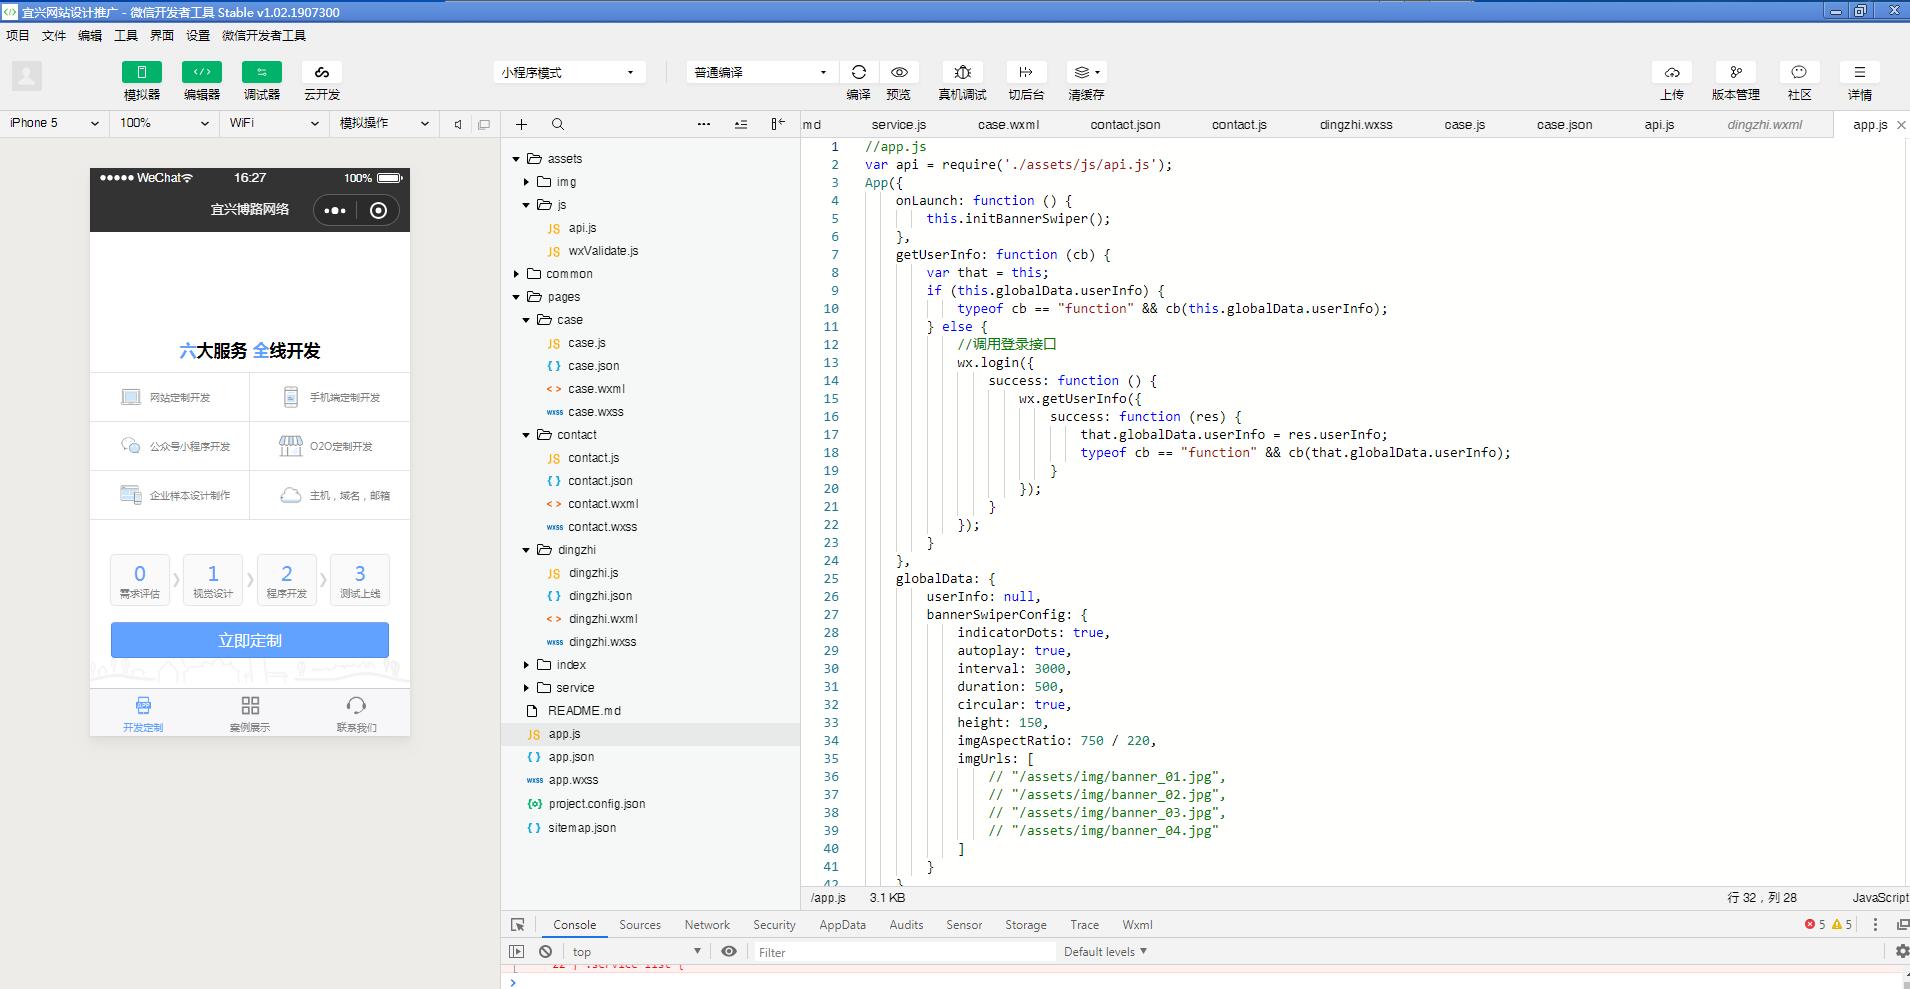The width and height of the screenshot is (1910, 989).
Task: Click the compile (编译) refresh icon
Action: point(858,72)
